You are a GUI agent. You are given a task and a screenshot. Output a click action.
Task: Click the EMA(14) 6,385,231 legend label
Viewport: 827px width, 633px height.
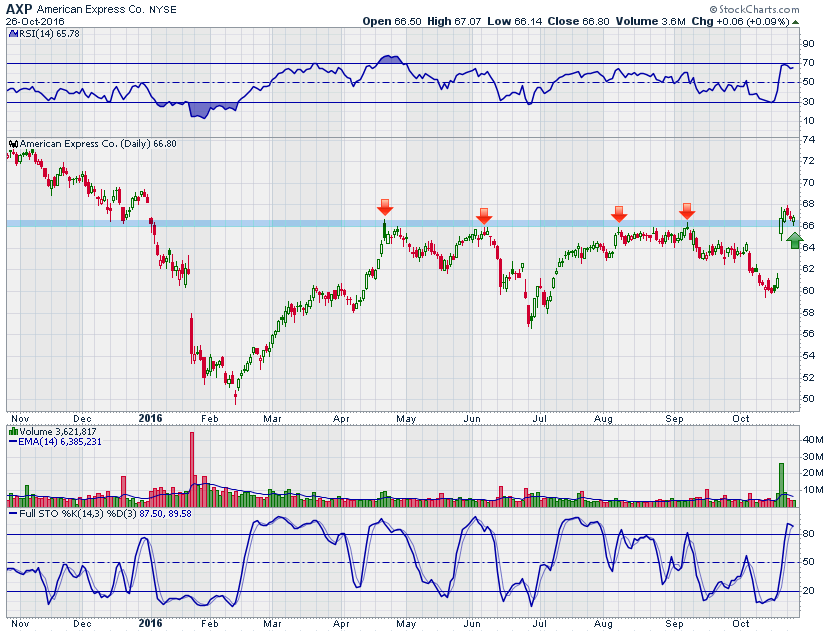click(x=60, y=442)
